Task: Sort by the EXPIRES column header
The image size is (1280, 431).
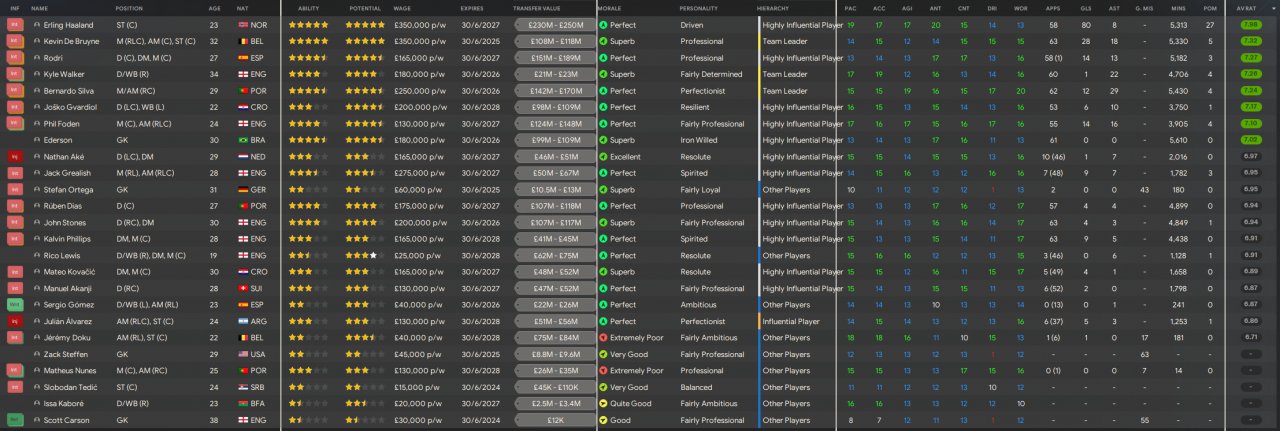Action: [x=472, y=8]
